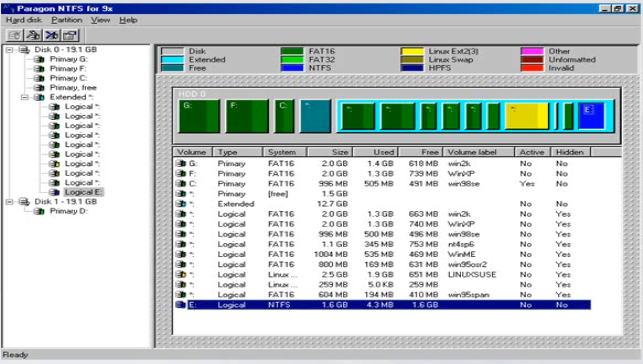The height and width of the screenshot is (364, 643).
Task: Select the F: block in HDD 0 map
Action: point(247,116)
